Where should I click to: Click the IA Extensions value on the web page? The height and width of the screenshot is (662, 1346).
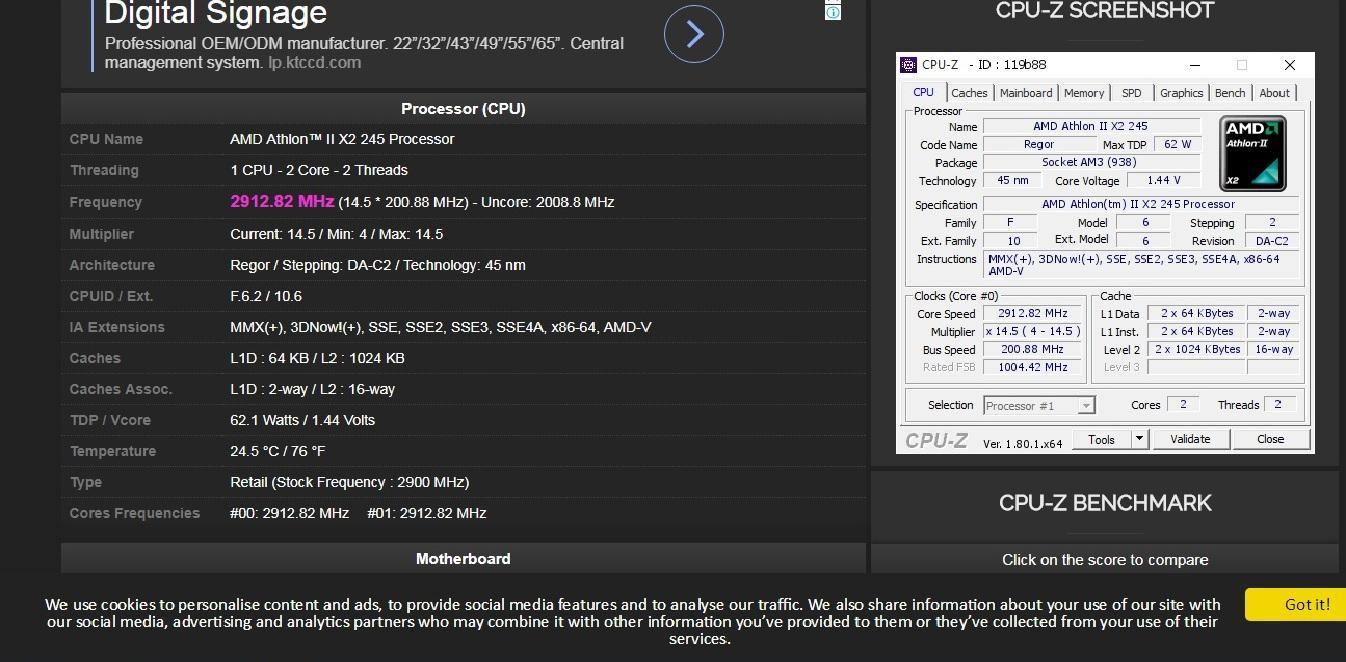point(441,327)
